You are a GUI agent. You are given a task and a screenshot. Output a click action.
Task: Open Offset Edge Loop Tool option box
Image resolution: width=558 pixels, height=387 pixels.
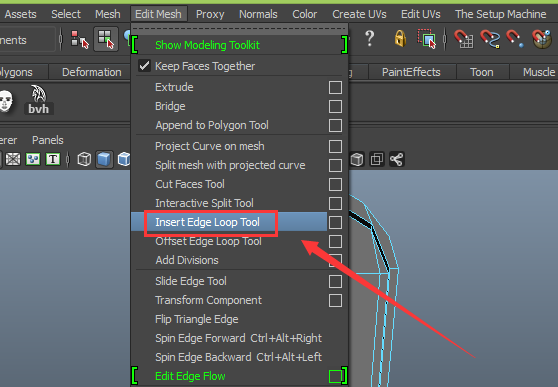(335, 241)
